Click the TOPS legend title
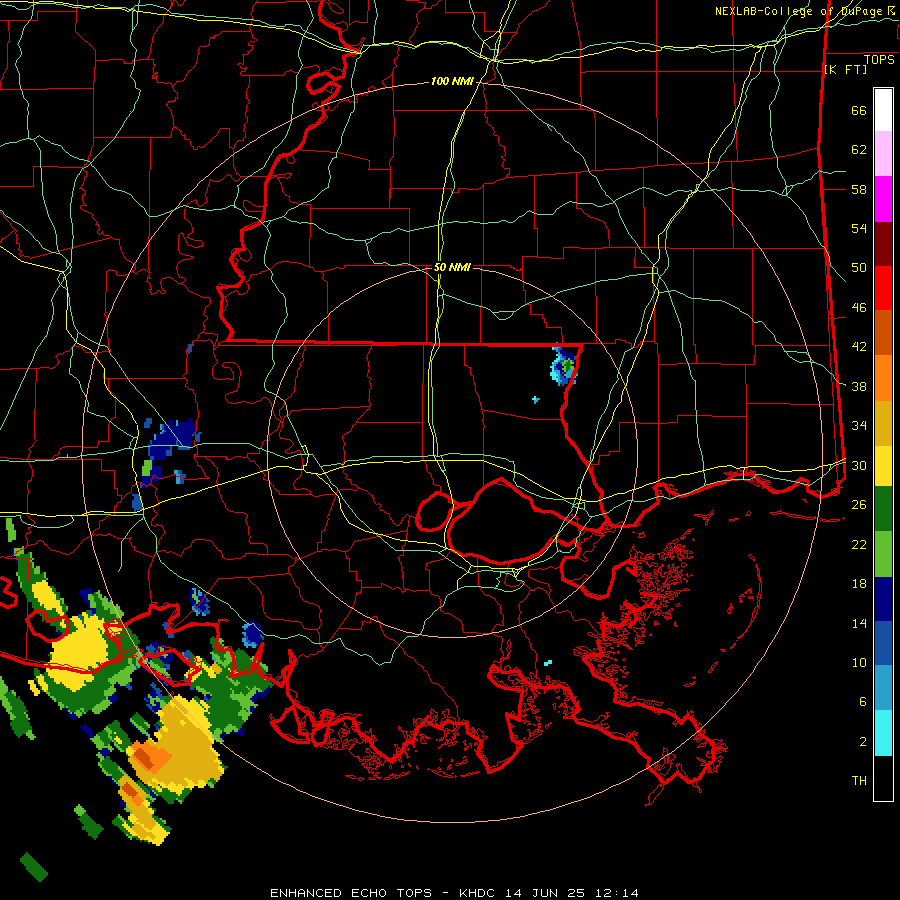Image resolution: width=900 pixels, height=900 pixels. point(879,60)
